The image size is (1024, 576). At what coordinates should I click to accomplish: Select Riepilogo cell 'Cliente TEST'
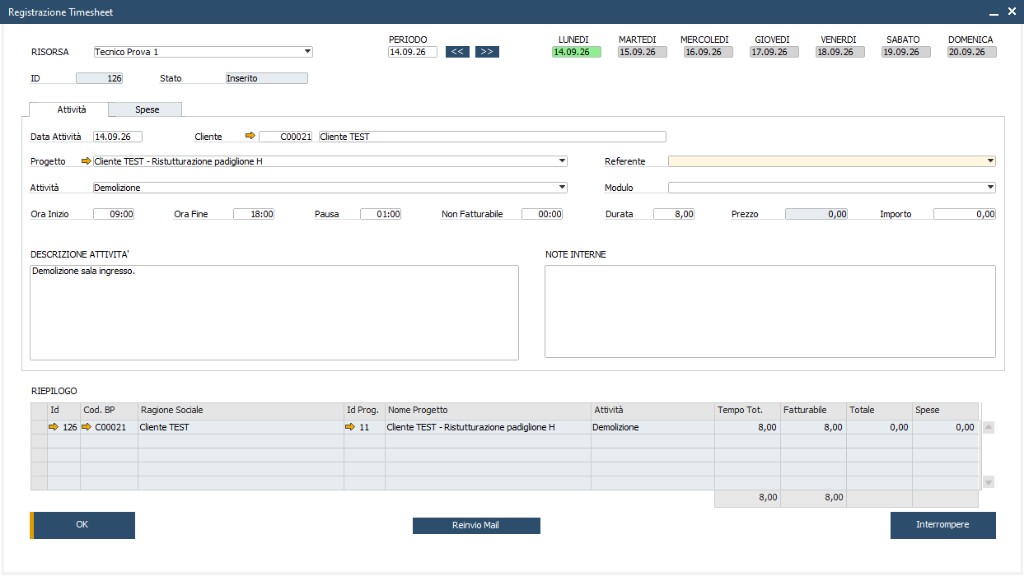coord(240,427)
